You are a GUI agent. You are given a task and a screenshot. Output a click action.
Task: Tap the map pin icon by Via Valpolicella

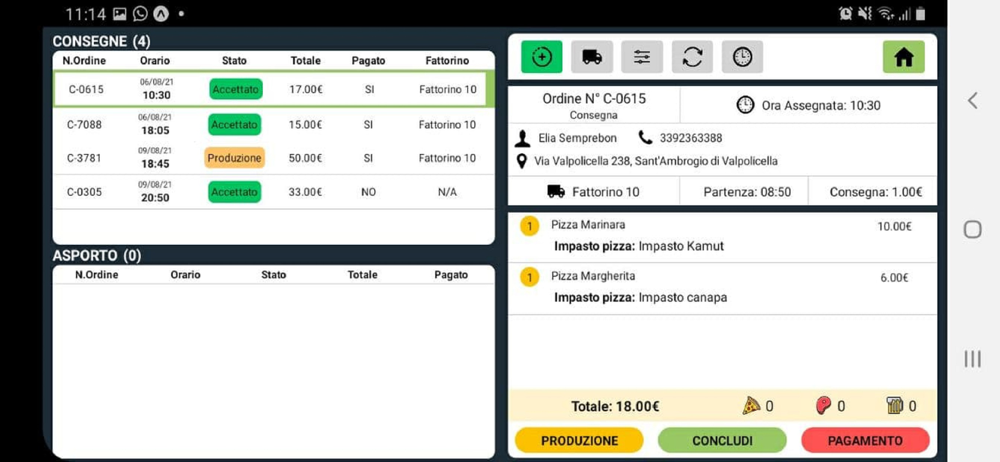click(522, 161)
